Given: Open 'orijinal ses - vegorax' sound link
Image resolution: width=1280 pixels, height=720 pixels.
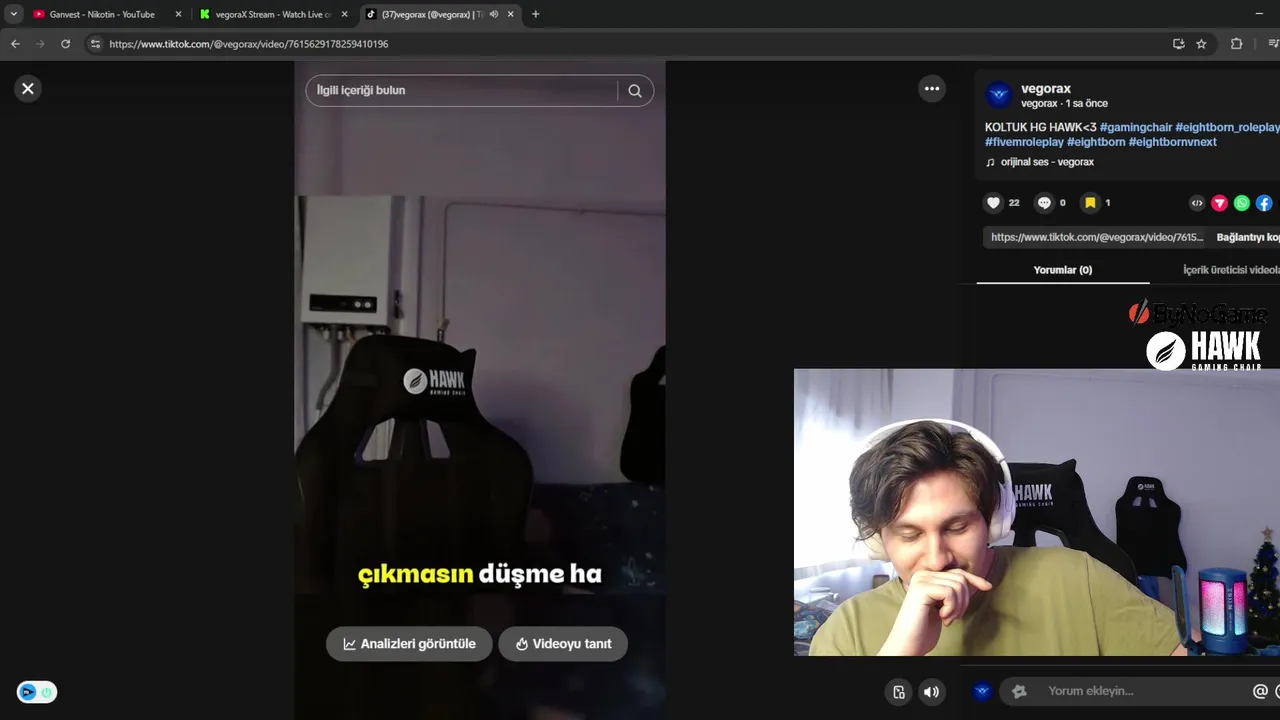Looking at the screenshot, I should coord(1047,162).
